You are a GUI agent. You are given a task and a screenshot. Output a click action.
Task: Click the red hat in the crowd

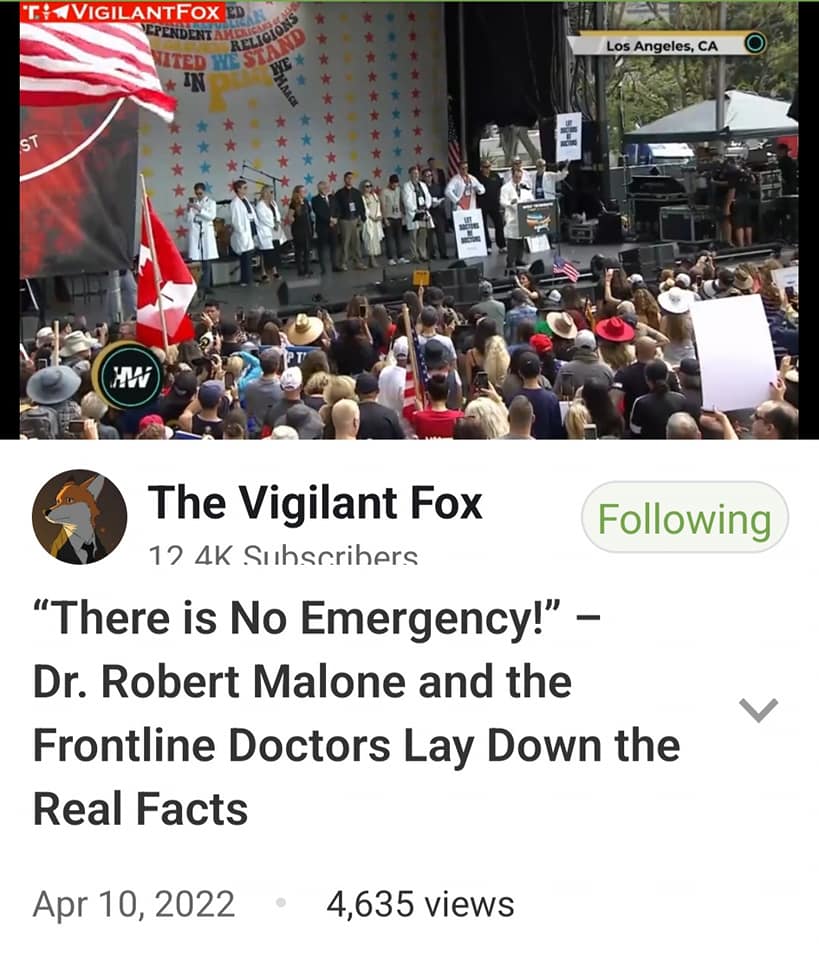coord(615,329)
